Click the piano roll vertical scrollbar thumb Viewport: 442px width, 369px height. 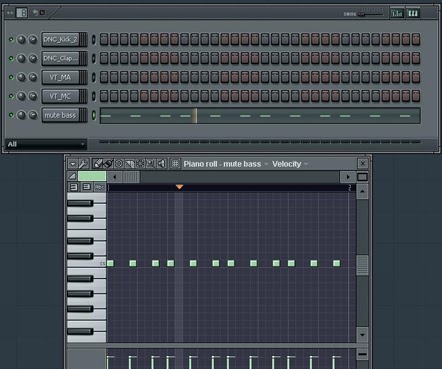[362, 265]
